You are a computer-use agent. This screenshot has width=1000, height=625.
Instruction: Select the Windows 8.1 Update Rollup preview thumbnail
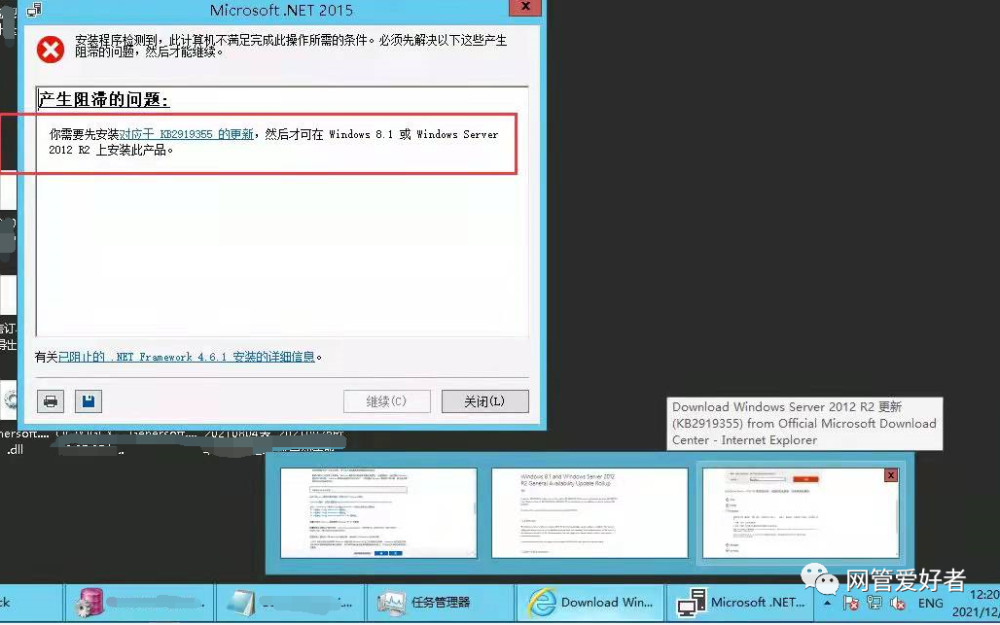(x=590, y=513)
